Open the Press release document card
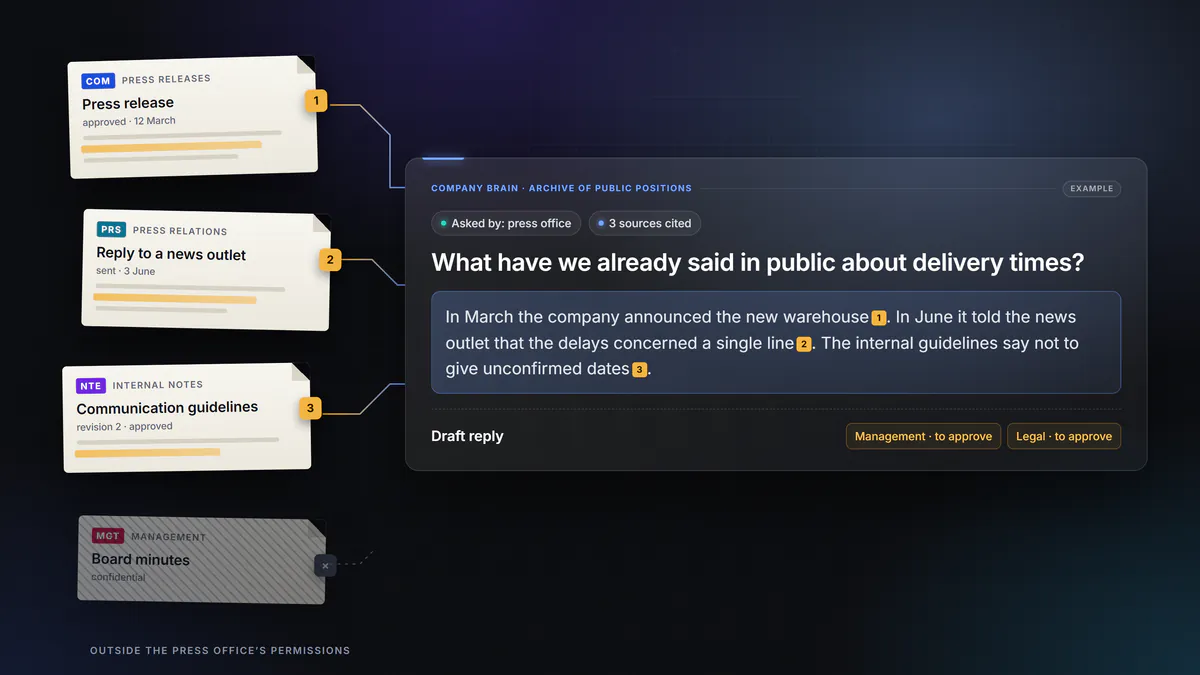 [x=193, y=117]
